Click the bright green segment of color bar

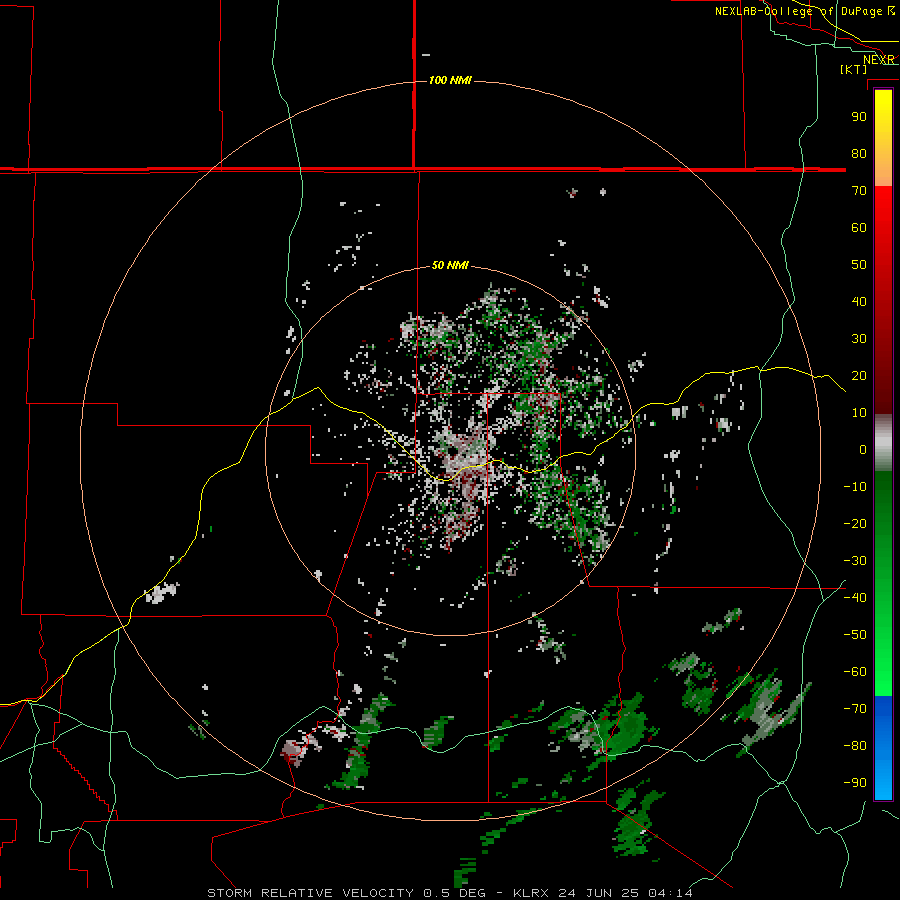[x=883, y=660]
